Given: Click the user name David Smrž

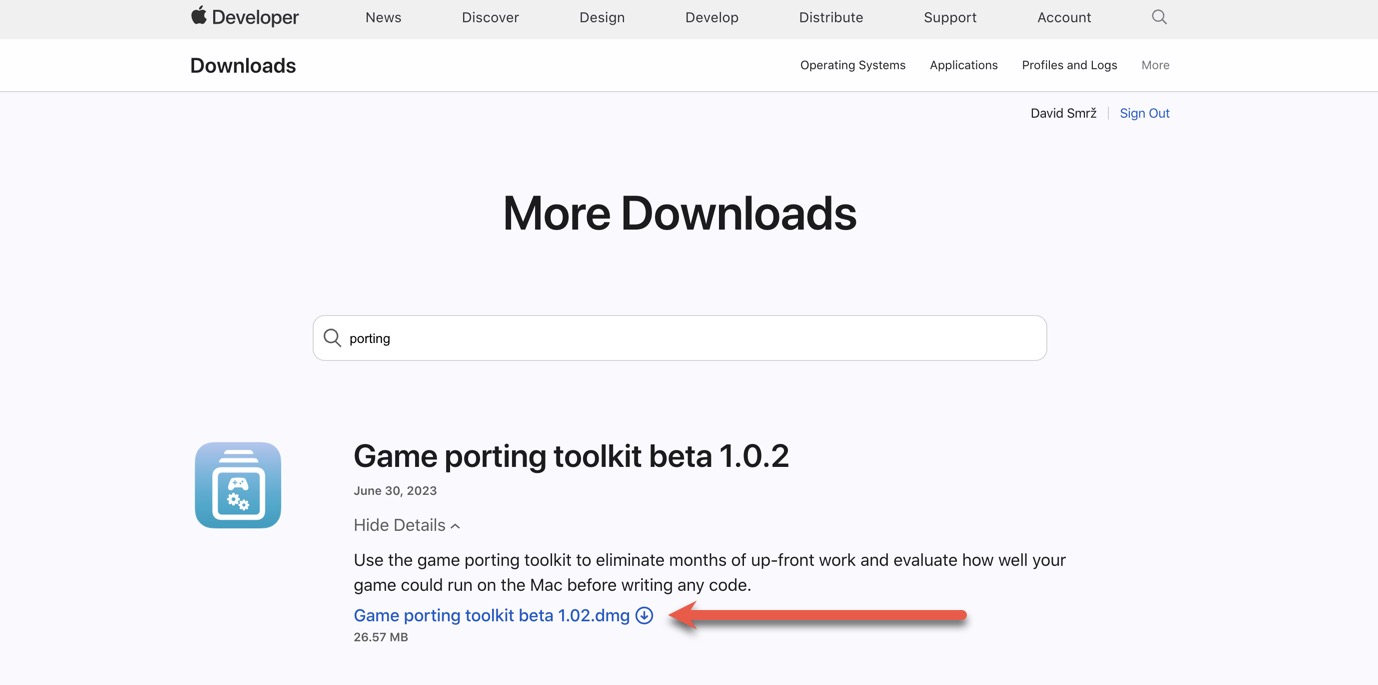Looking at the screenshot, I should [x=1063, y=113].
